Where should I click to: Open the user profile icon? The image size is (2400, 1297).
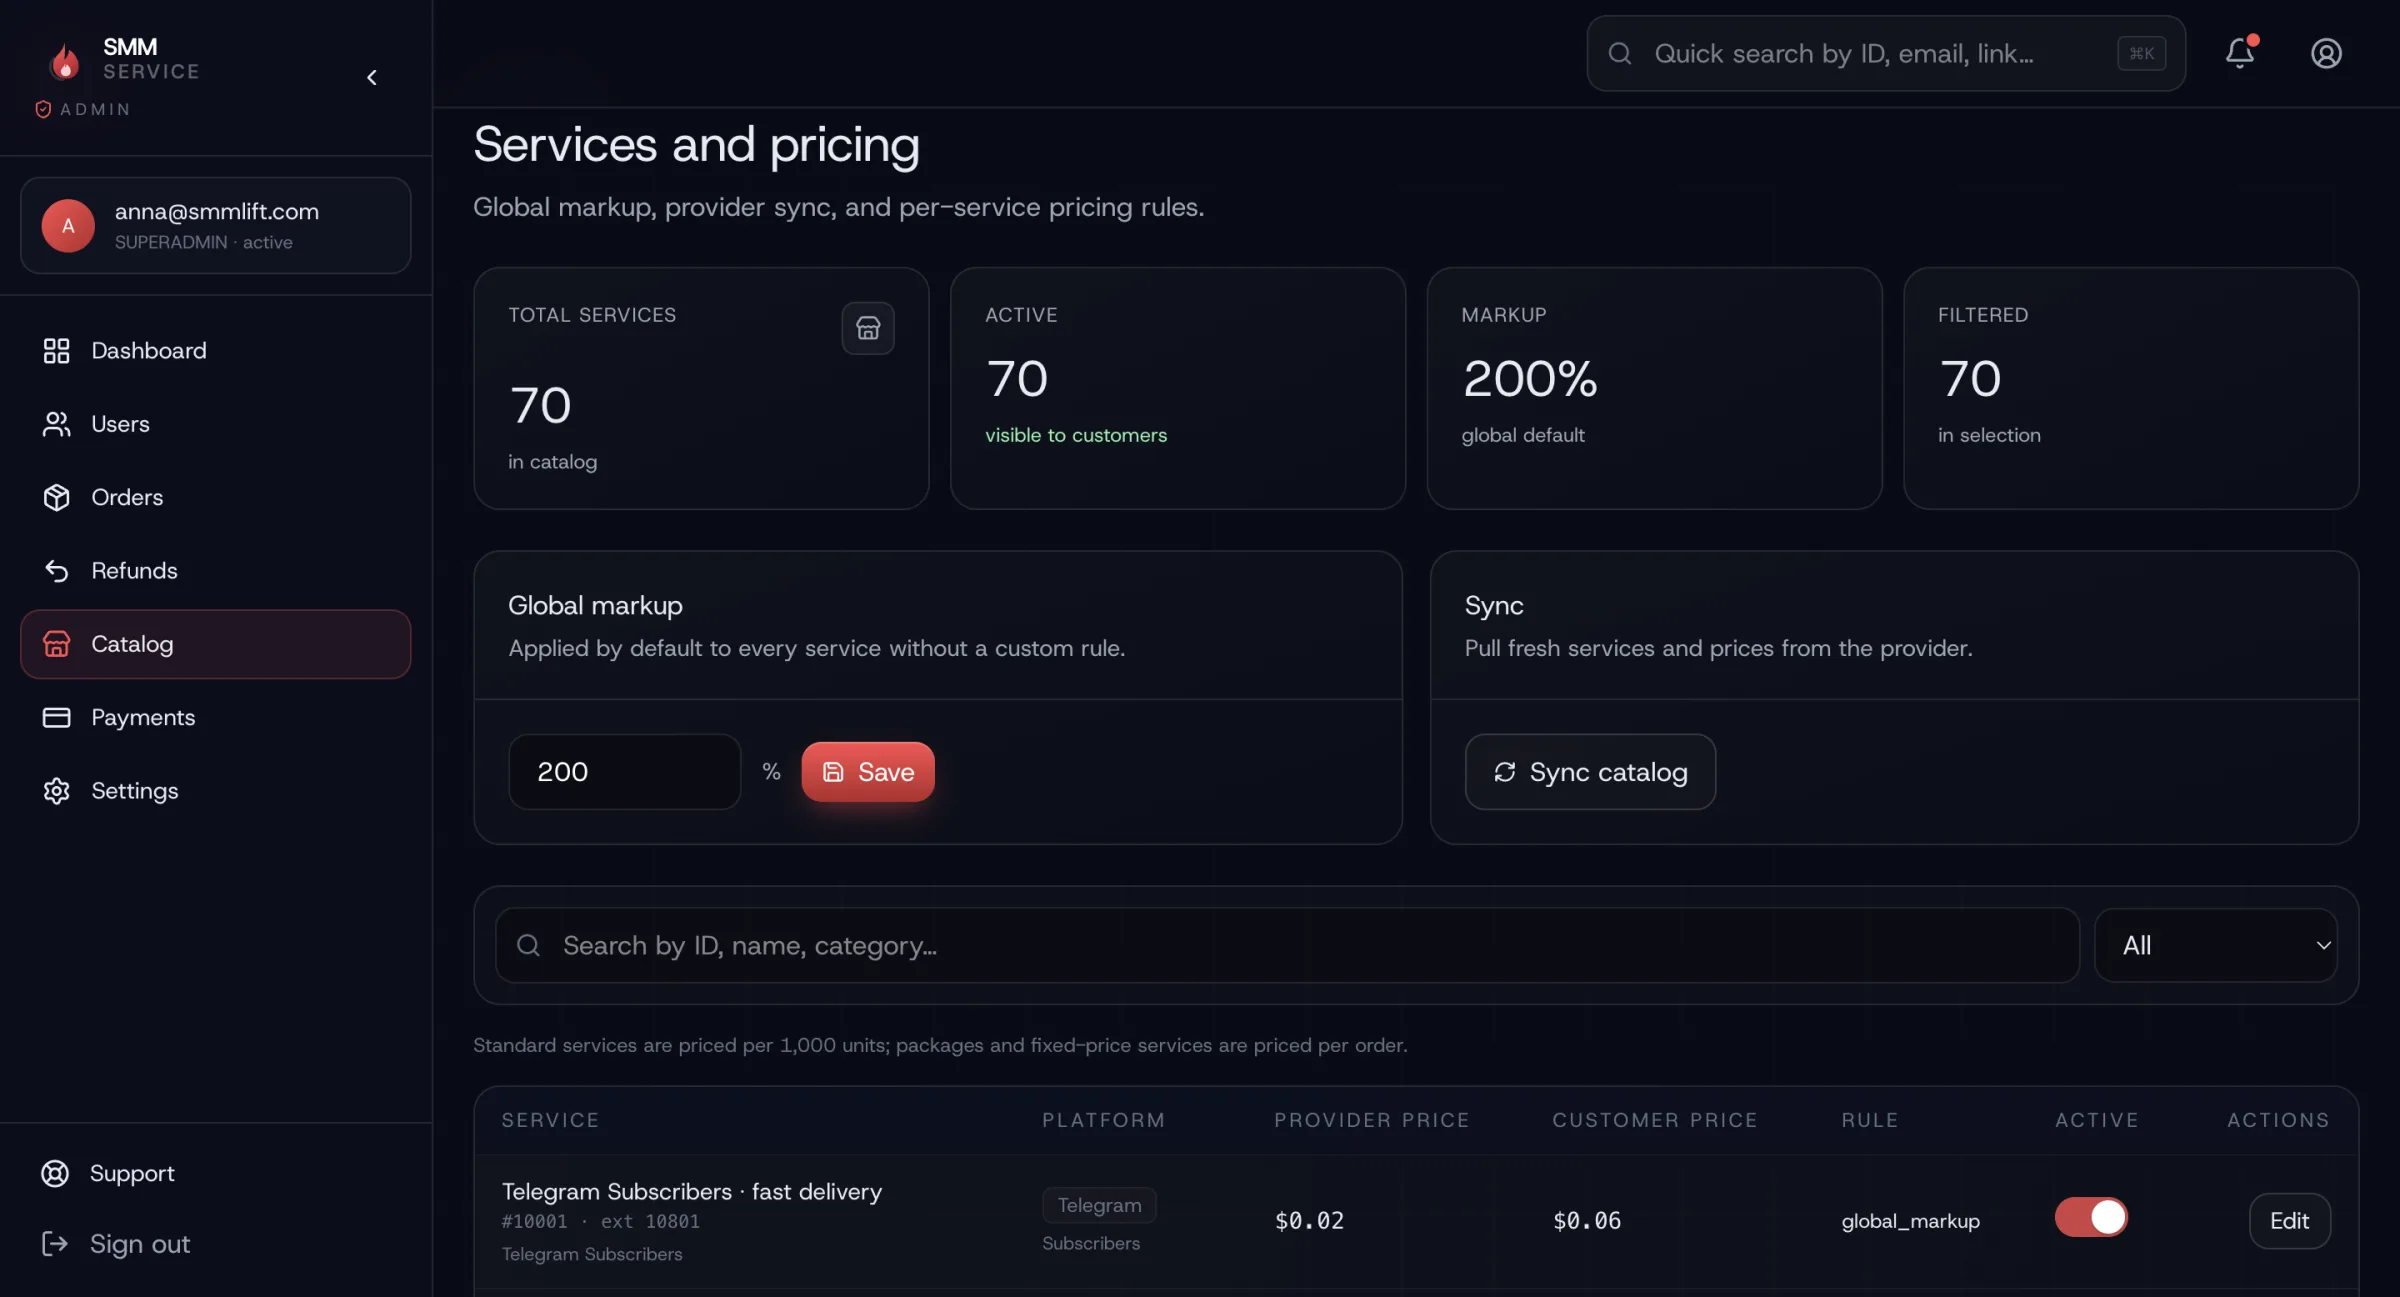pyautogui.click(x=2326, y=53)
